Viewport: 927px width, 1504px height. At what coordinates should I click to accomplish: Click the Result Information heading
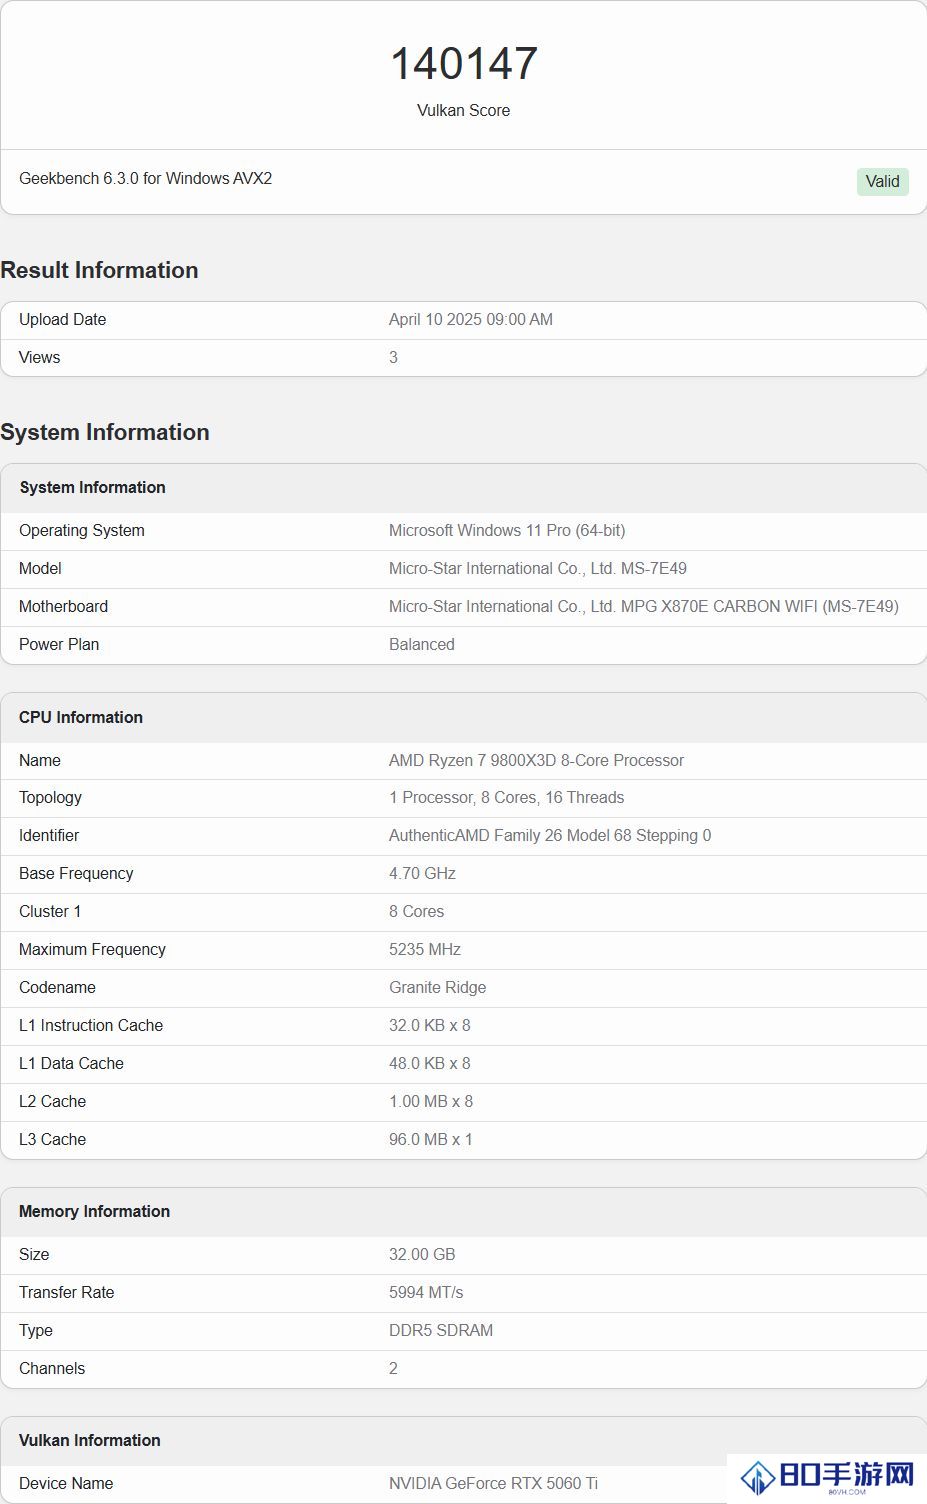[99, 270]
